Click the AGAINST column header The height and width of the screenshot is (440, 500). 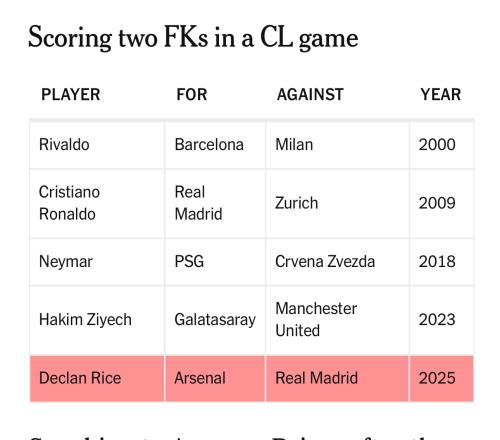pos(310,94)
